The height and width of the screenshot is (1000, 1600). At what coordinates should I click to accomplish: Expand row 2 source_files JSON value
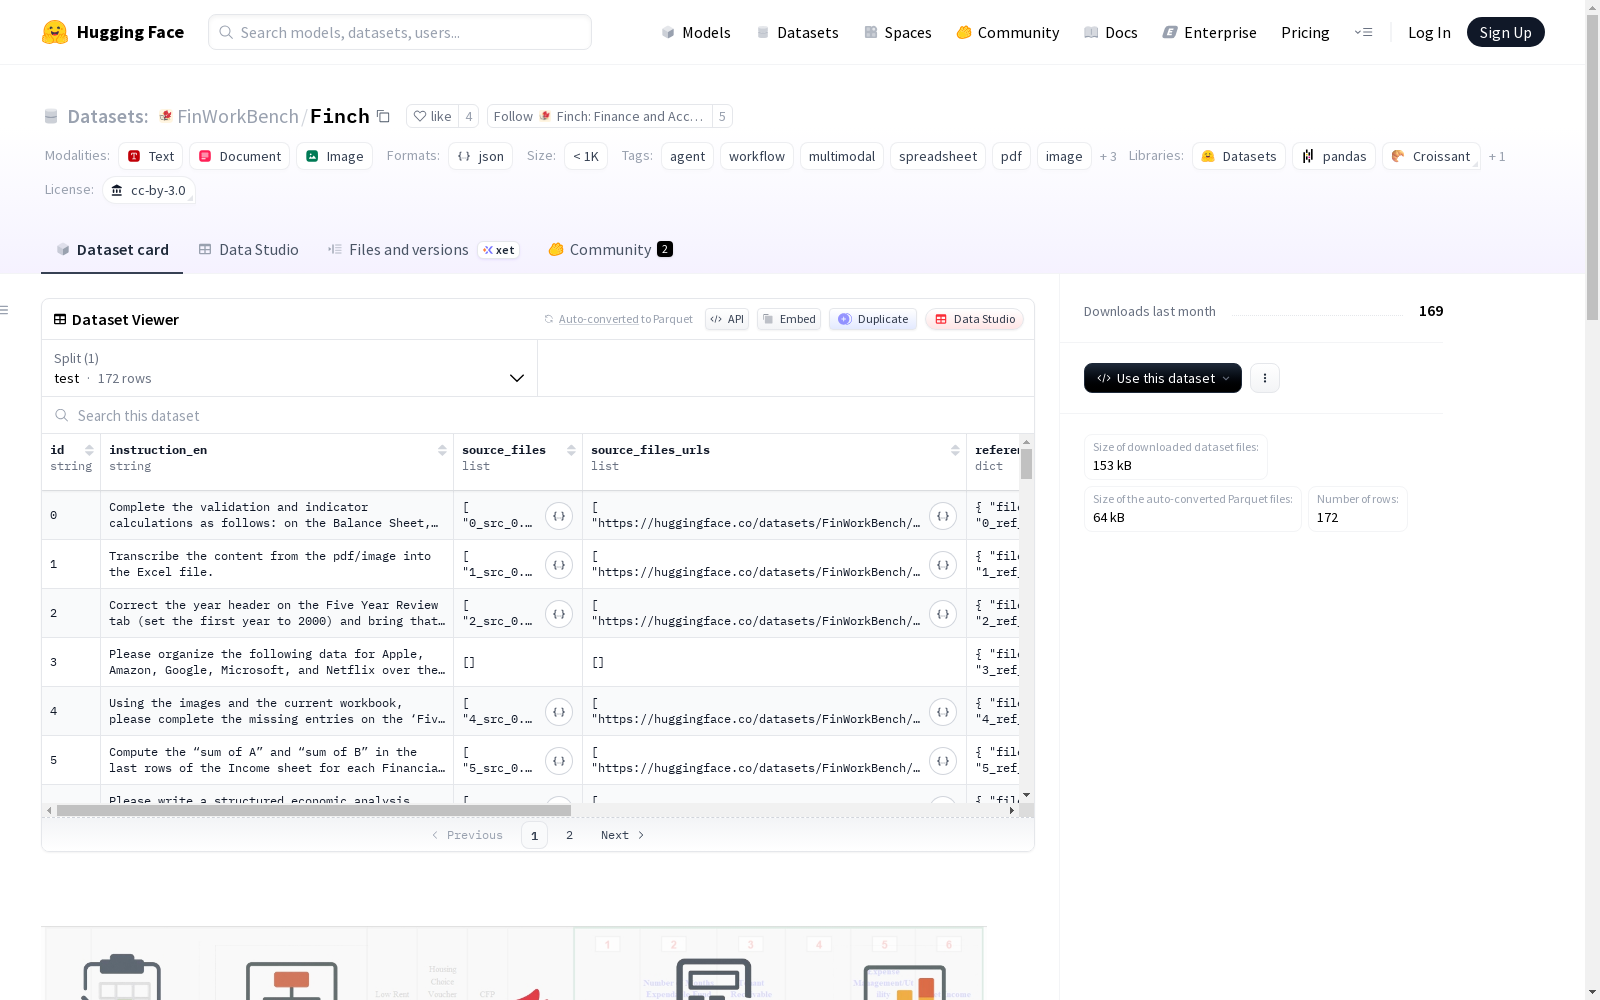pyautogui.click(x=559, y=614)
